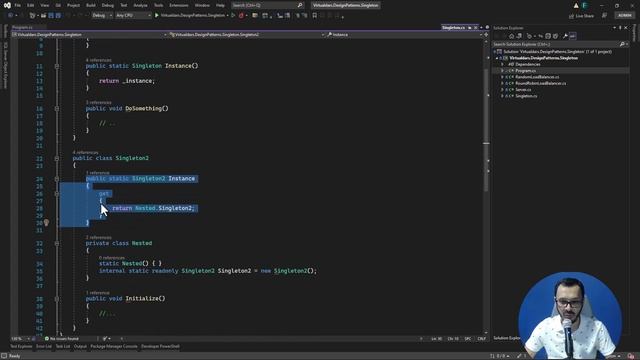Toggle pin on the Singleton.cs tab

click(470, 27)
